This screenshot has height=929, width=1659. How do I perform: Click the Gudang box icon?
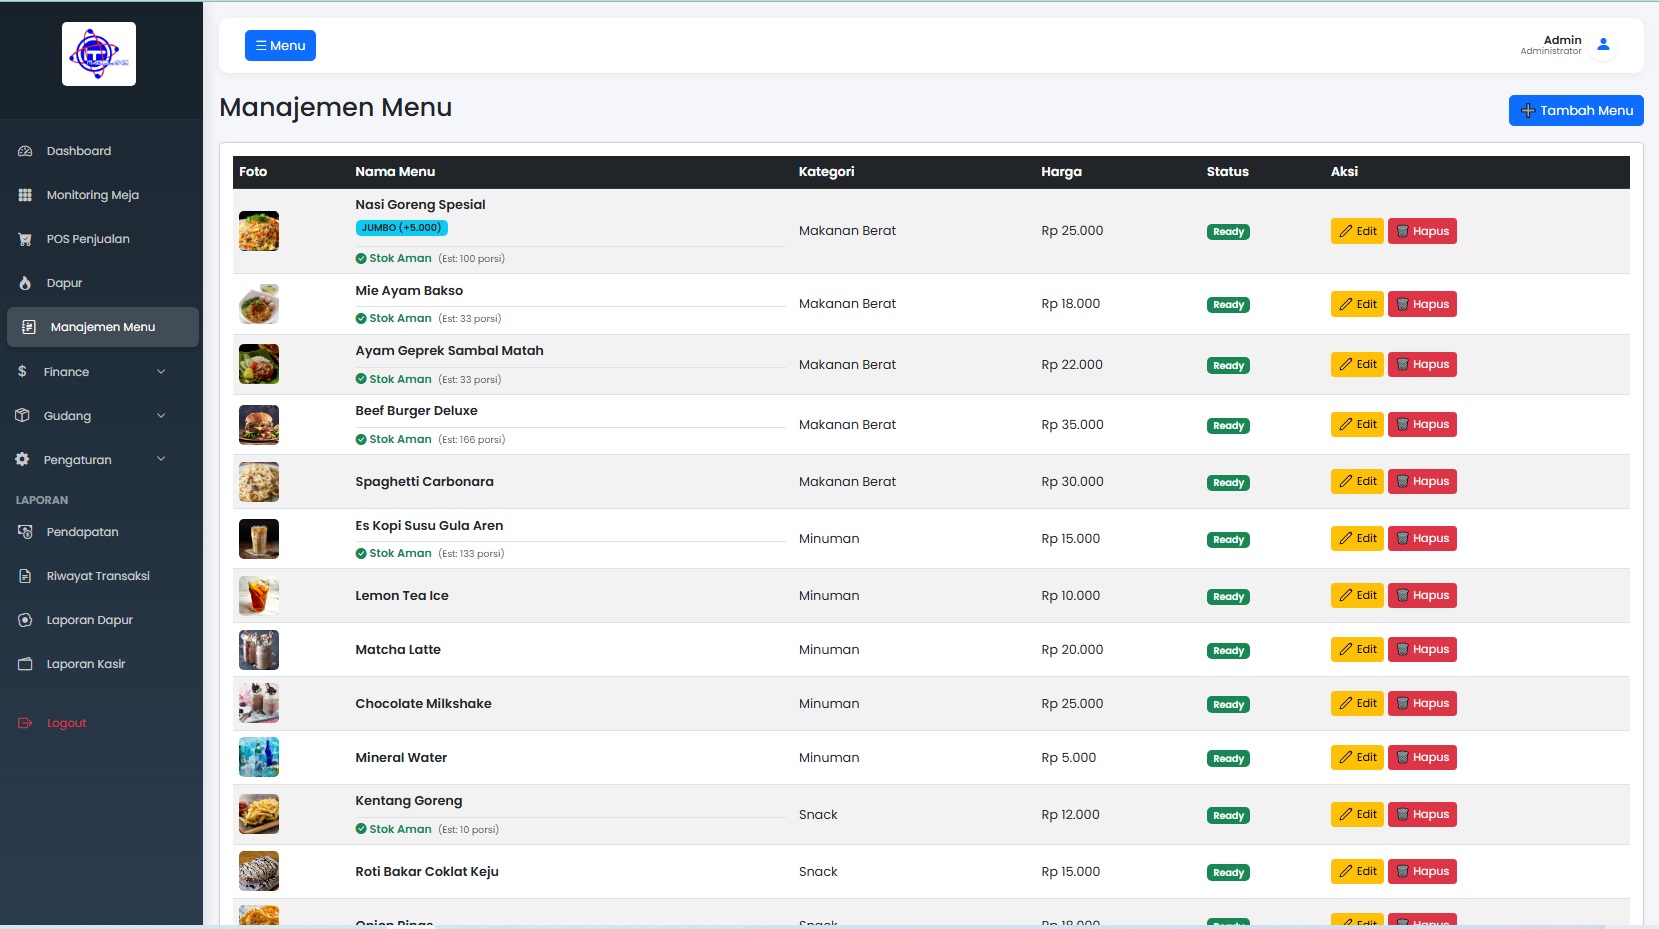[x=22, y=416]
